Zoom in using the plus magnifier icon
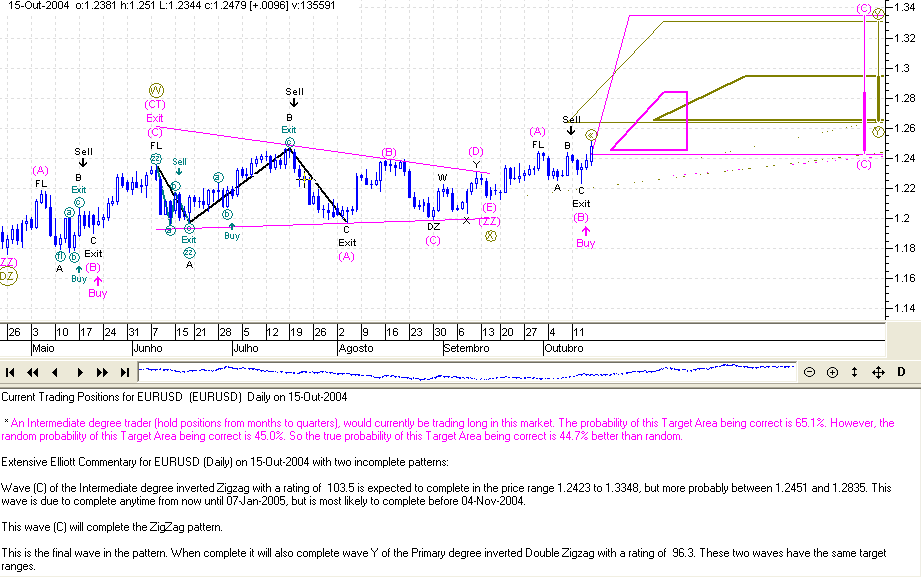 (x=832, y=372)
